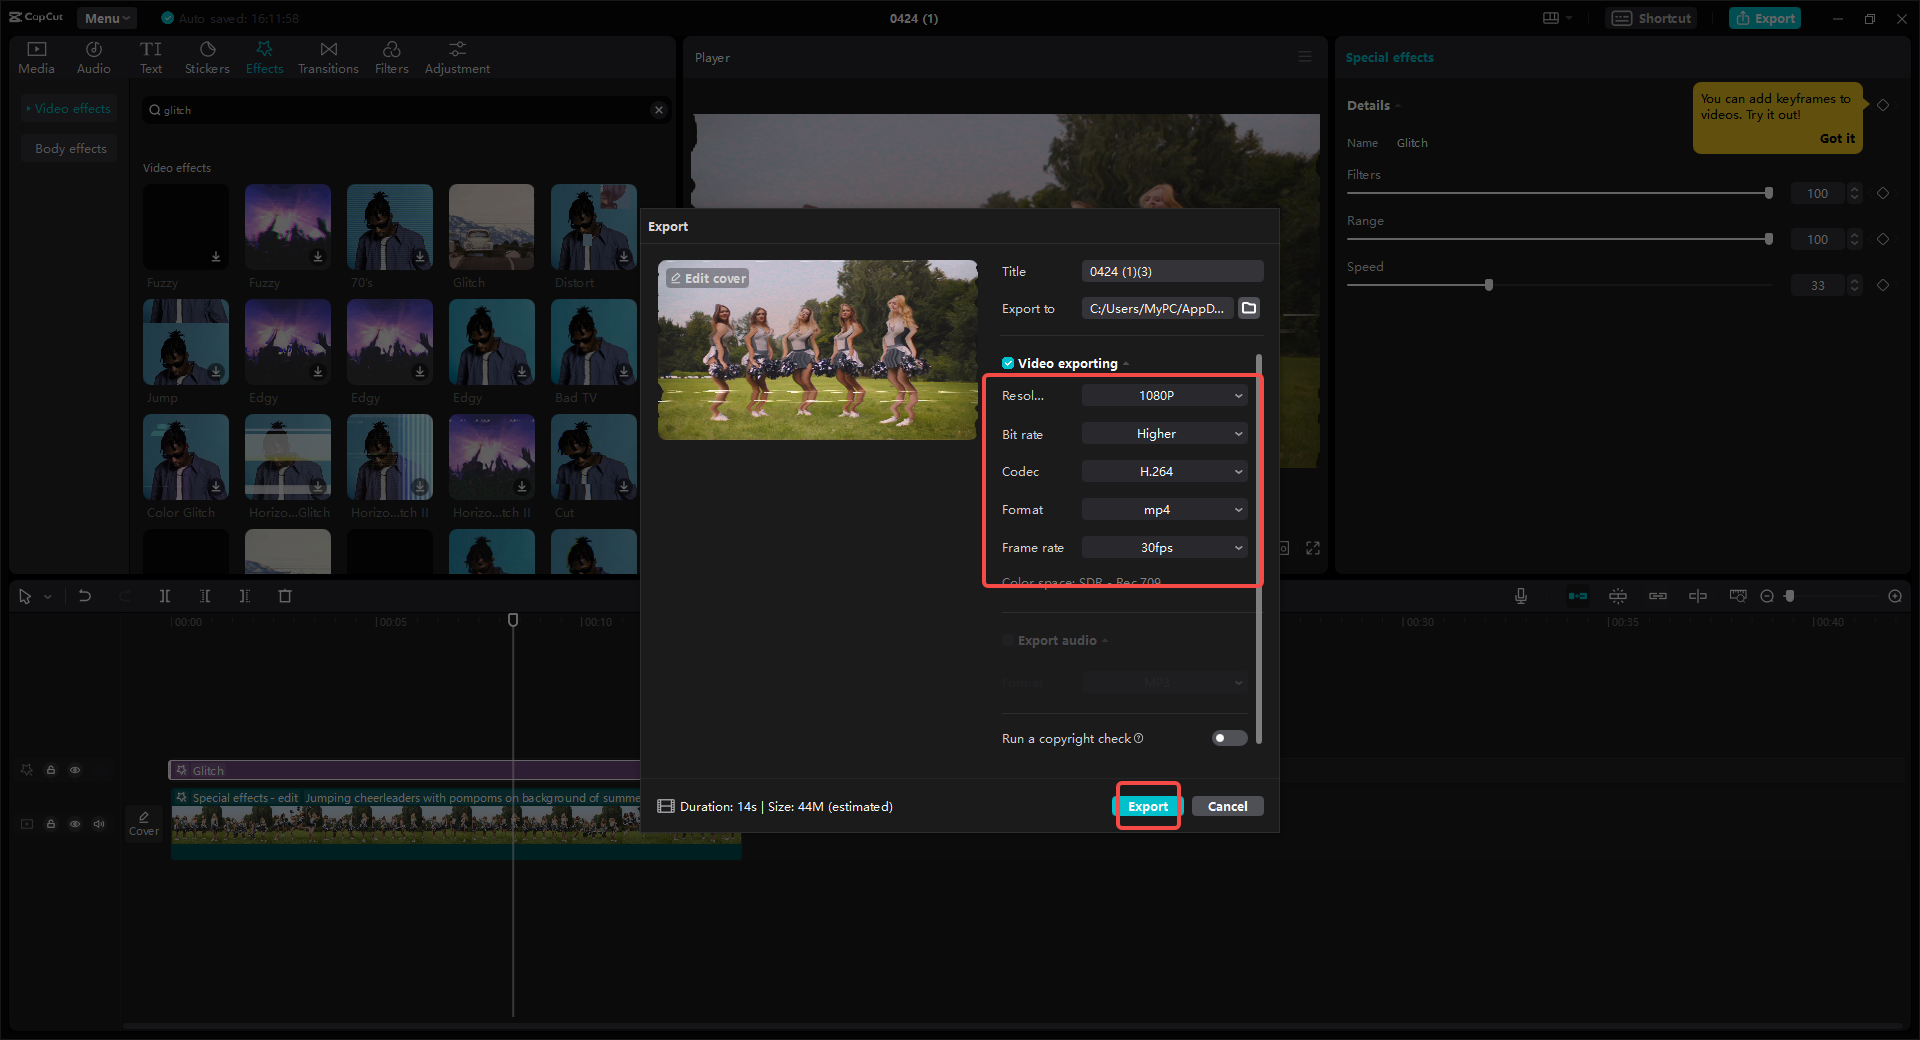Dismiss the keyframes tip with Got it
Viewport: 1920px width, 1040px height.
[1837, 138]
